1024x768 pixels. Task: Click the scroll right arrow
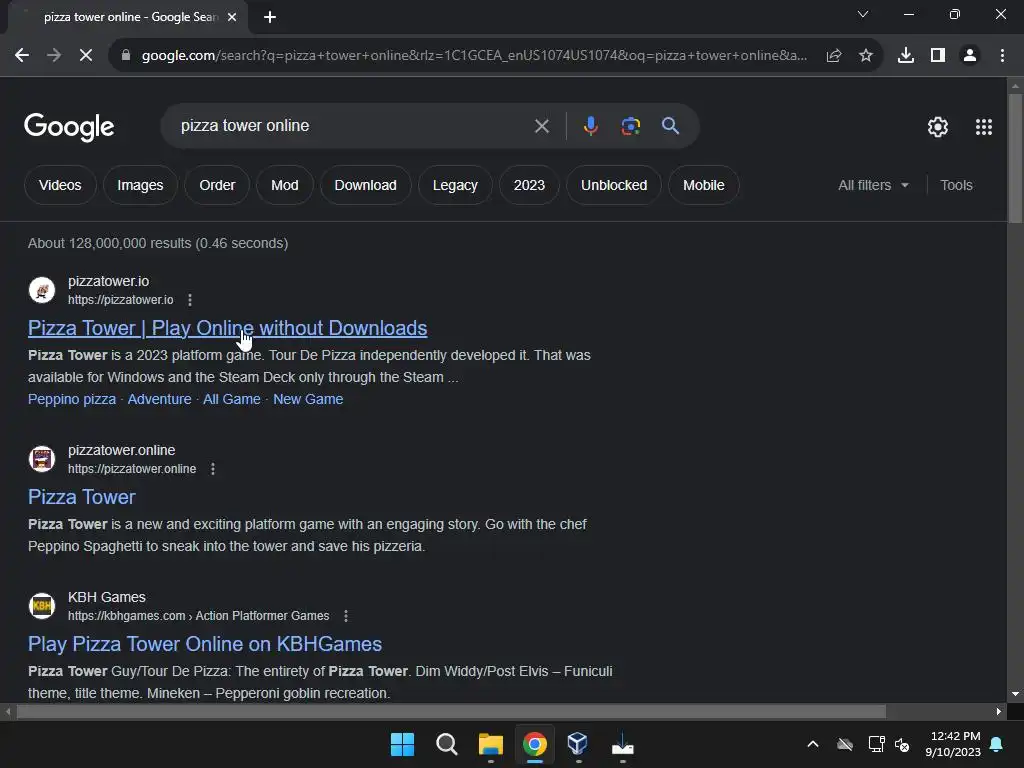pos(999,711)
